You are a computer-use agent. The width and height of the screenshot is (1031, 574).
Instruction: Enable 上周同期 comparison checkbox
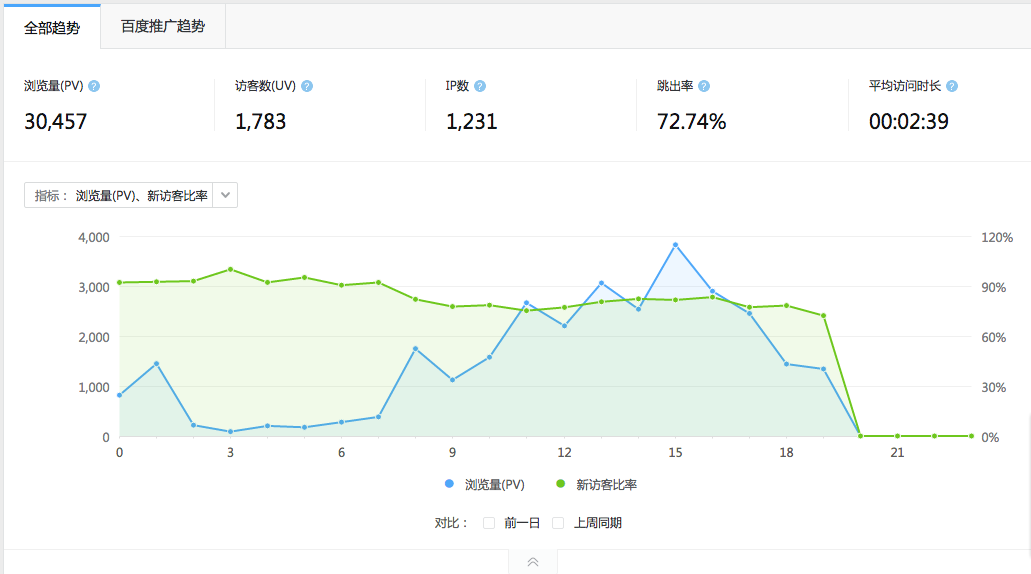(x=558, y=523)
